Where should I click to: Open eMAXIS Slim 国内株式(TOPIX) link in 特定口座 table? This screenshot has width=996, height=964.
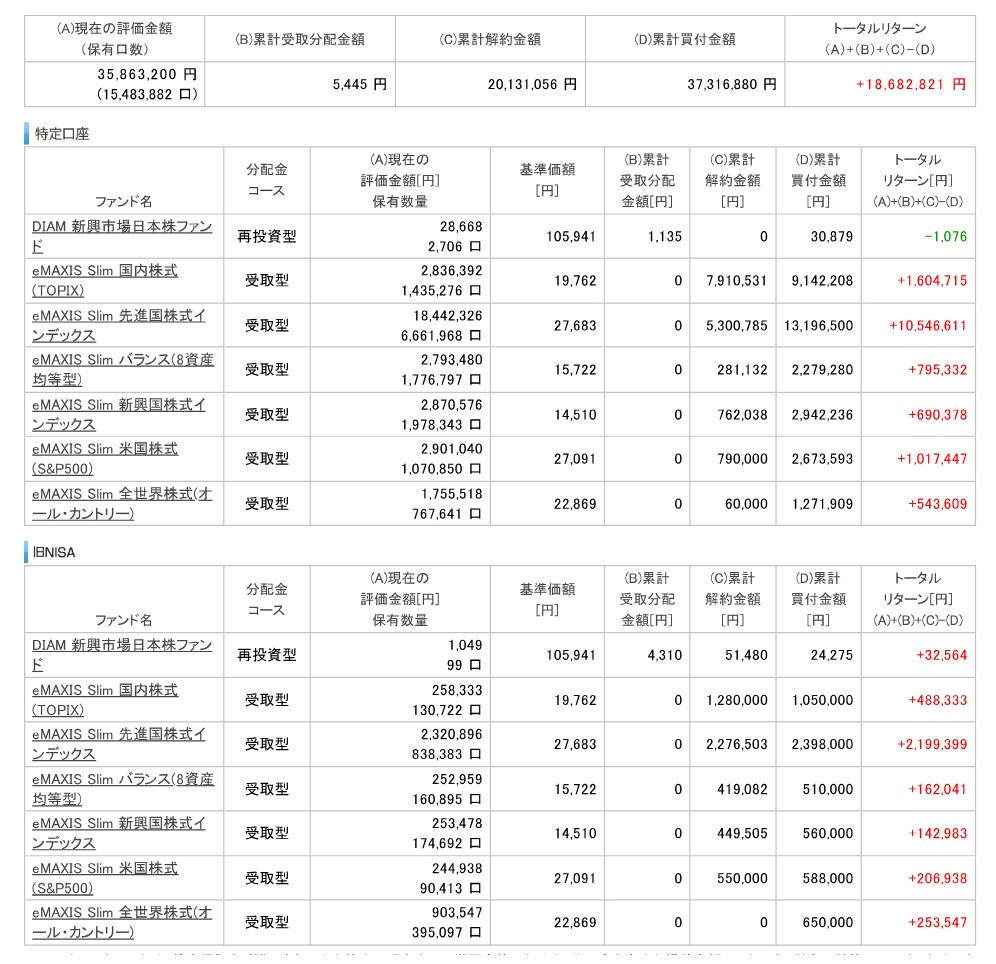105,281
